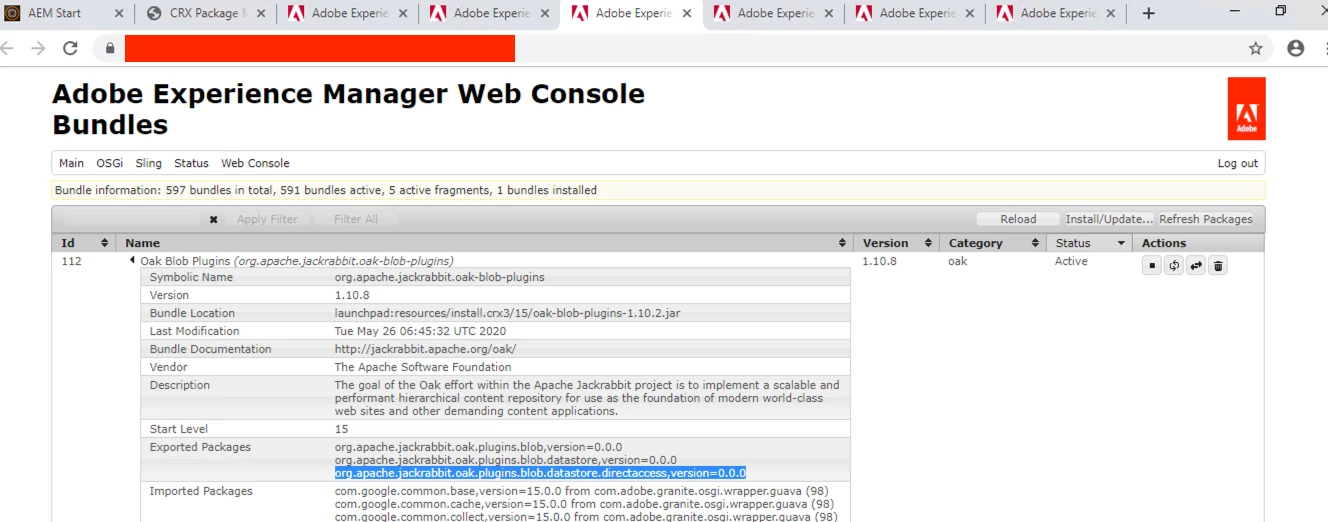Click org.apache.jackrabbit.oak.plugins.blob,version=0.0.0 package
1328x522 pixels.
478,447
